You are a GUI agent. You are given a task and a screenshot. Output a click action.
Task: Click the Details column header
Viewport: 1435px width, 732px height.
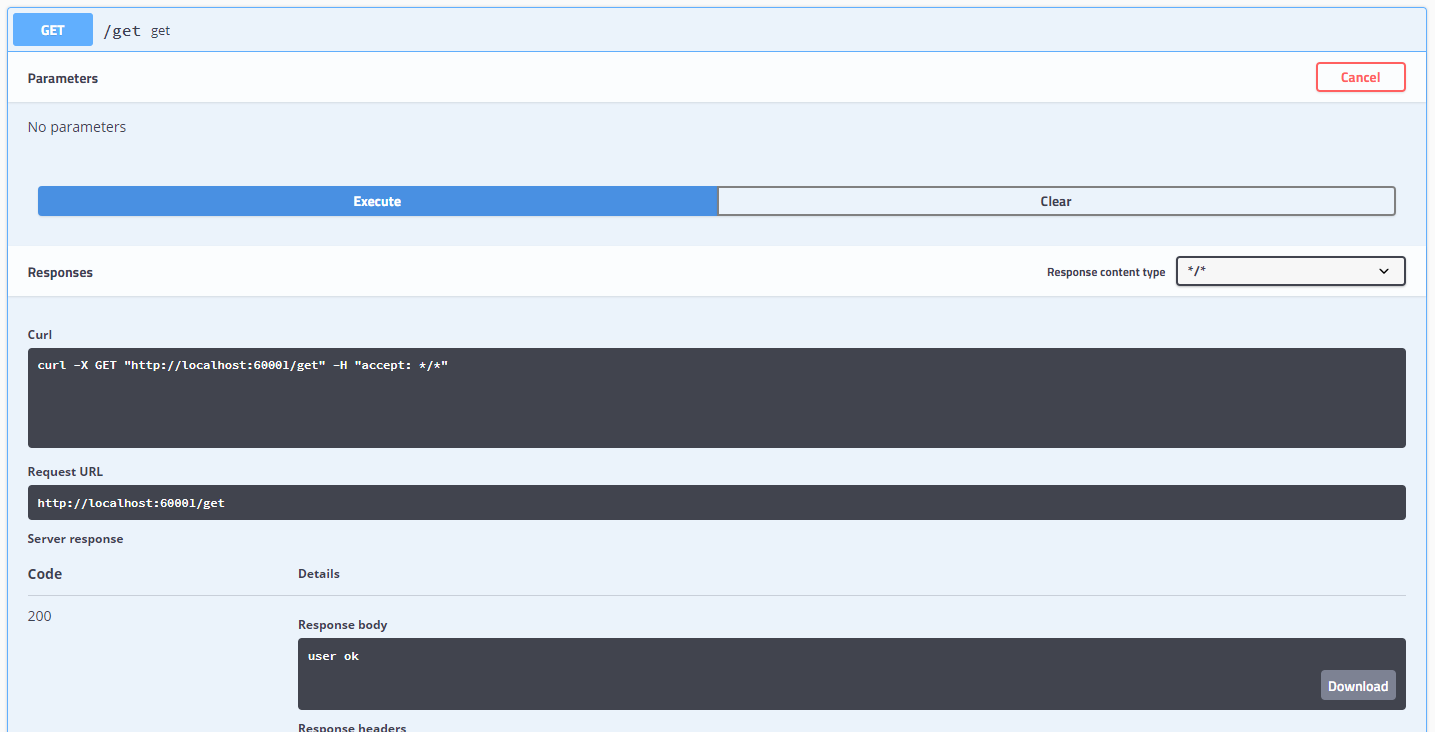point(318,573)
